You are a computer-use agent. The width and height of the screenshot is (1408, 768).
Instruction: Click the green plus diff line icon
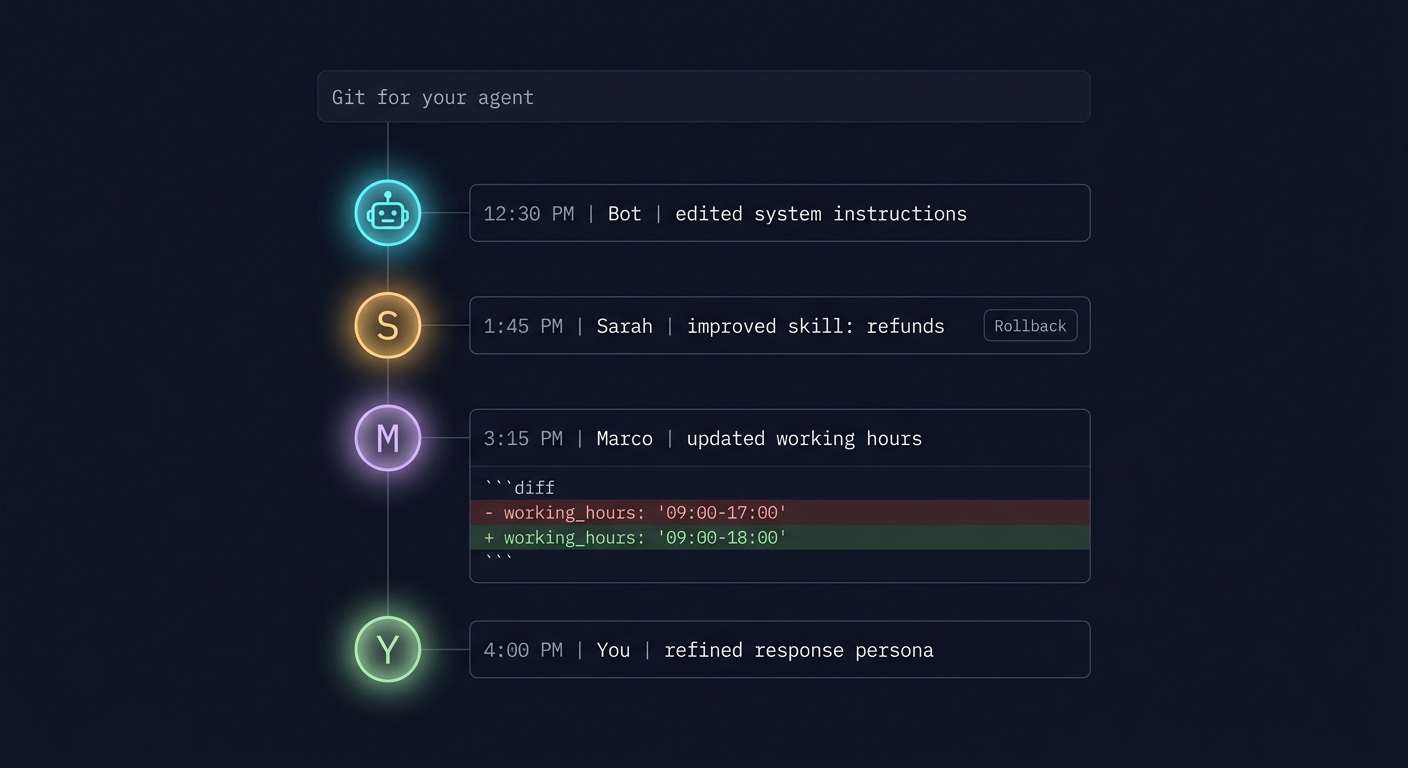(x=487, y=537)
